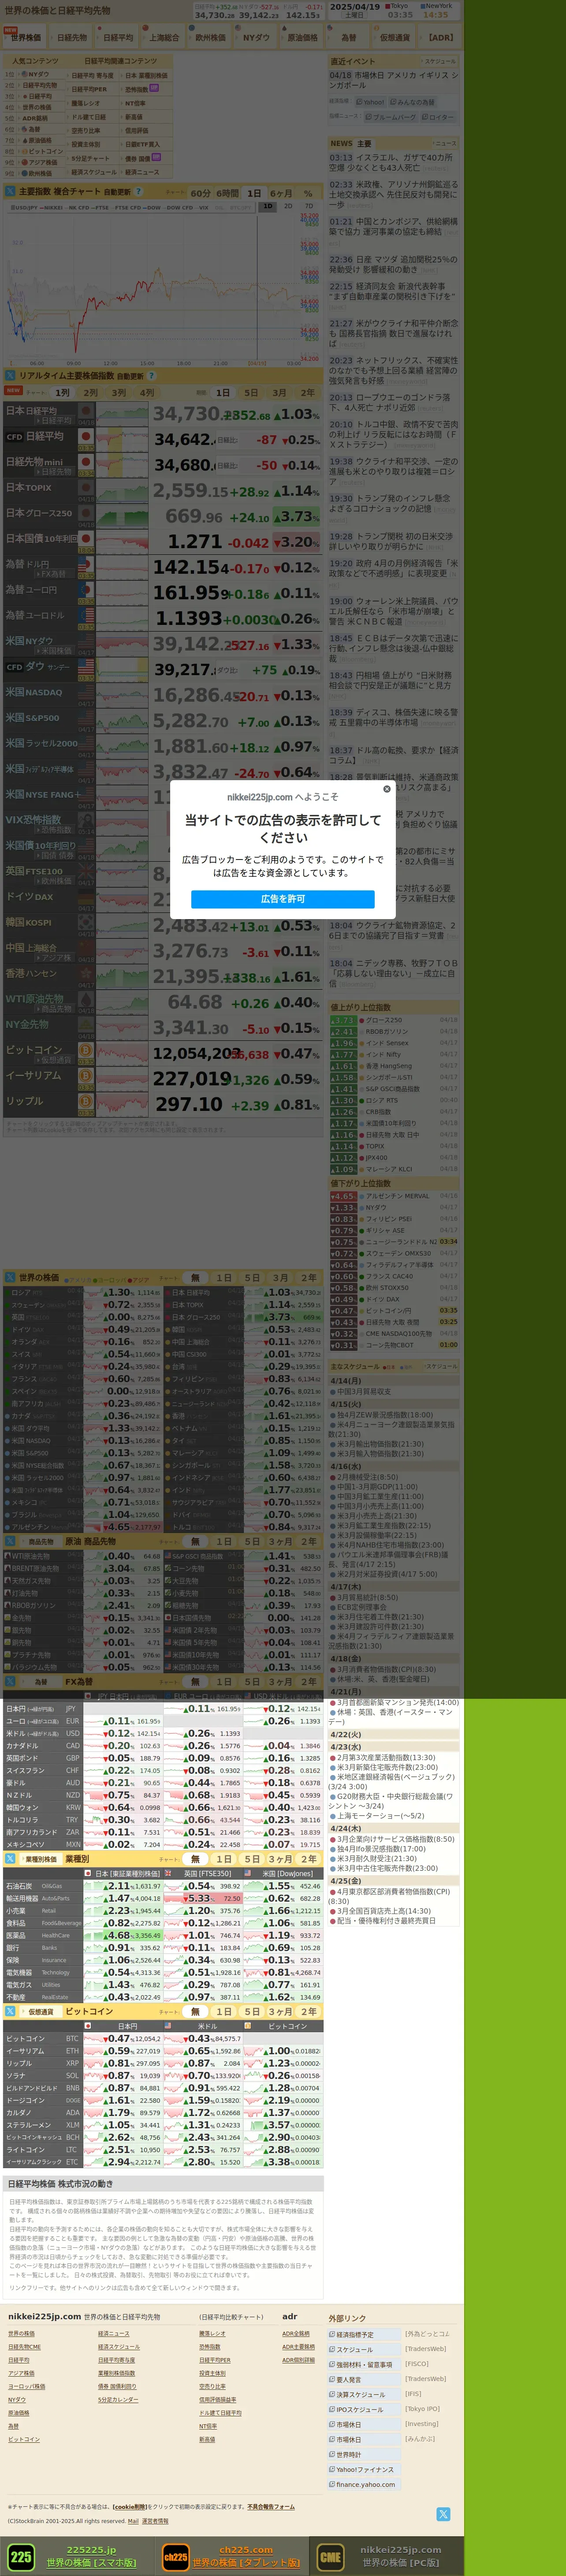Open news headline about ネットフリックス
Screen dimensions: 566x2576
(393, 370)
